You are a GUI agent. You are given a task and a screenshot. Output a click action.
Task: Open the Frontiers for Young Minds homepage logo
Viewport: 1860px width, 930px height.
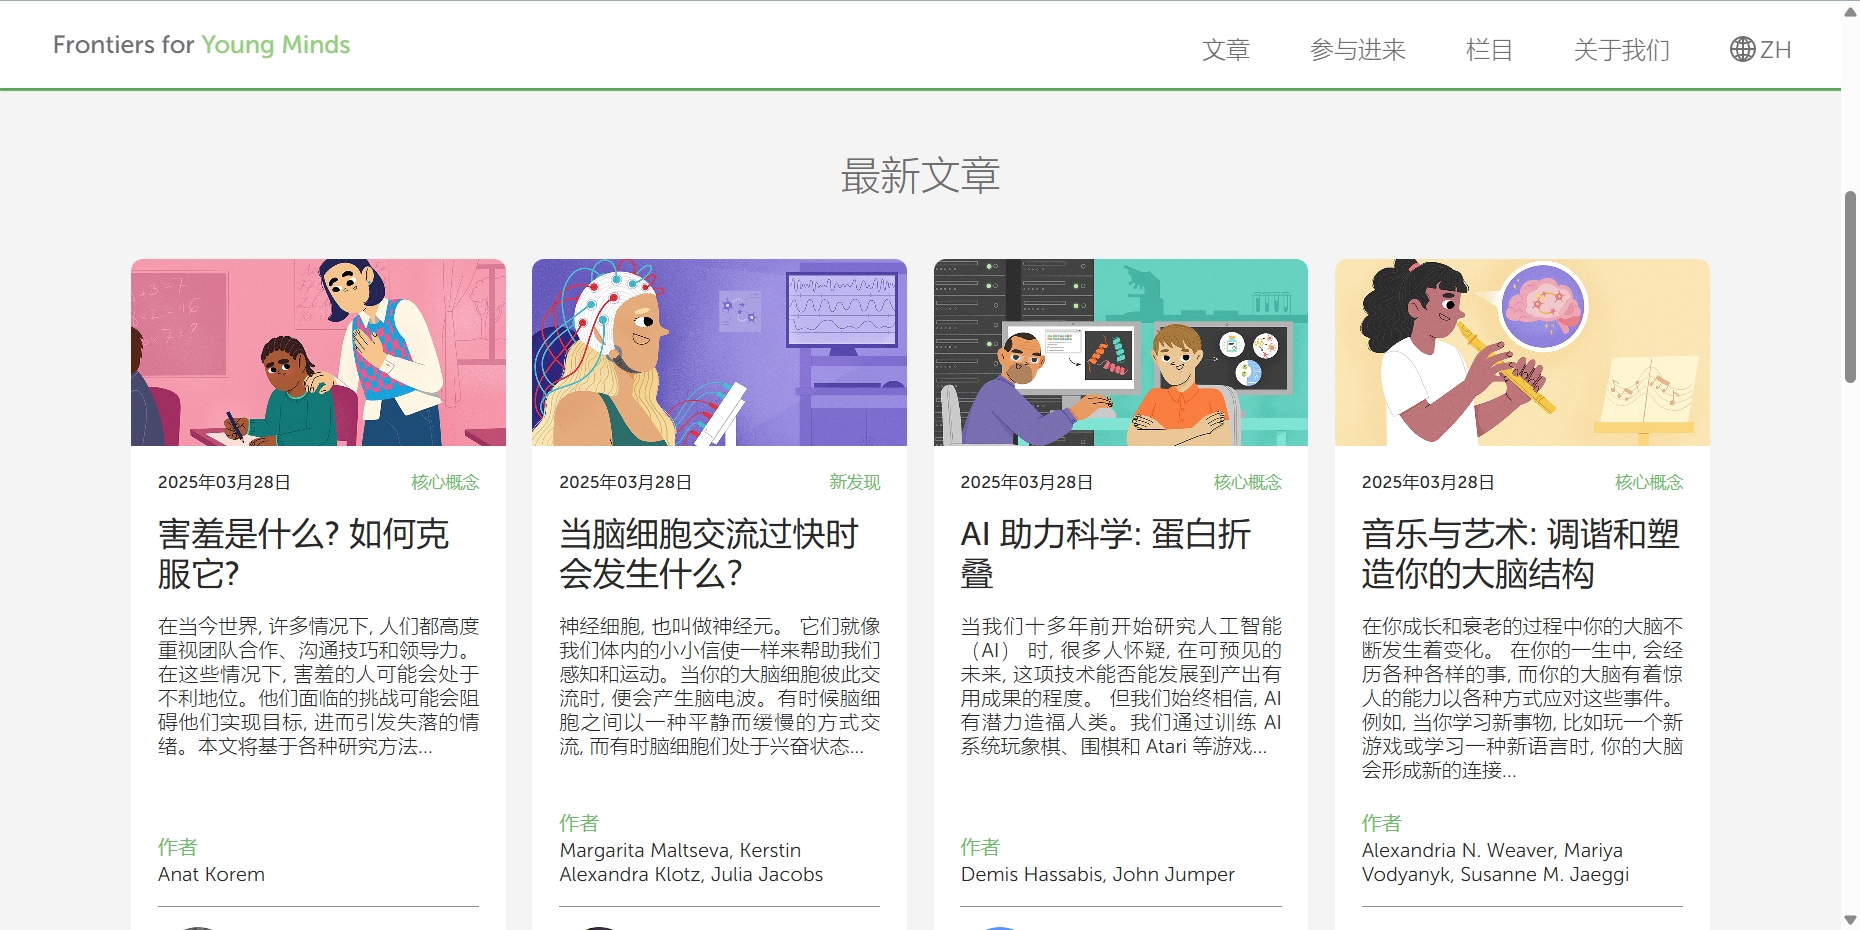(201, 45)
